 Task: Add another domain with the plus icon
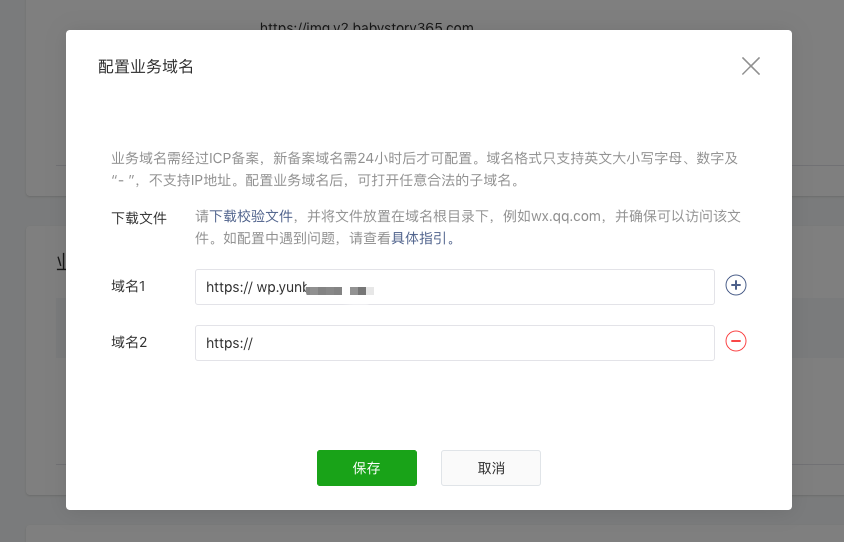[735, 285]
